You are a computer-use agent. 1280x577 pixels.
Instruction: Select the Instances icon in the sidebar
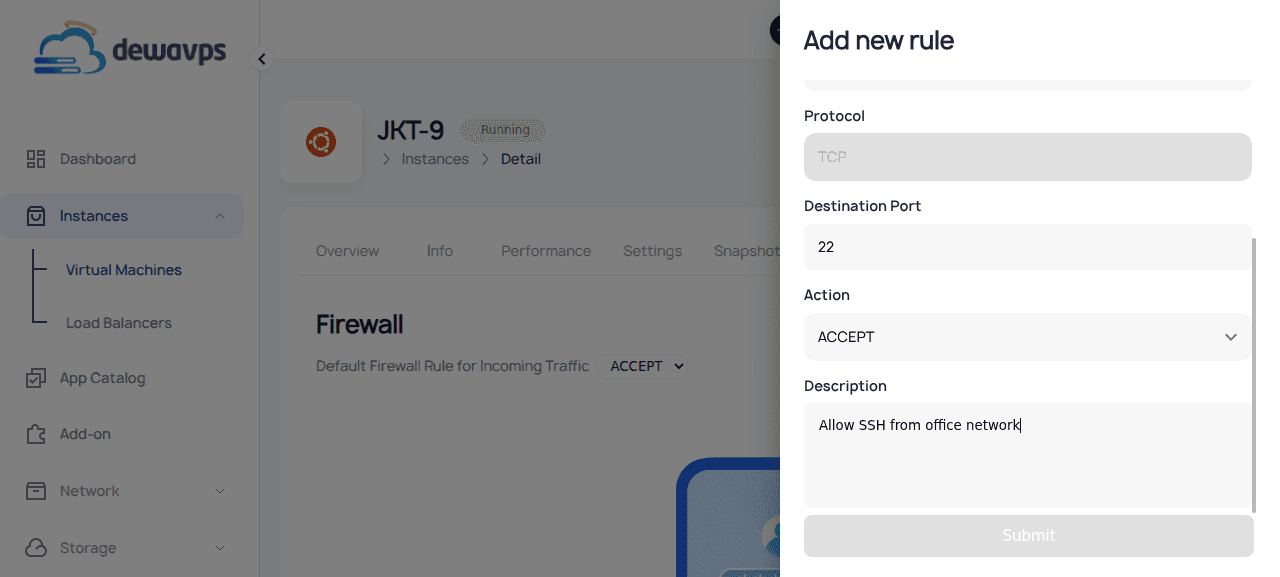pos(36,215)
